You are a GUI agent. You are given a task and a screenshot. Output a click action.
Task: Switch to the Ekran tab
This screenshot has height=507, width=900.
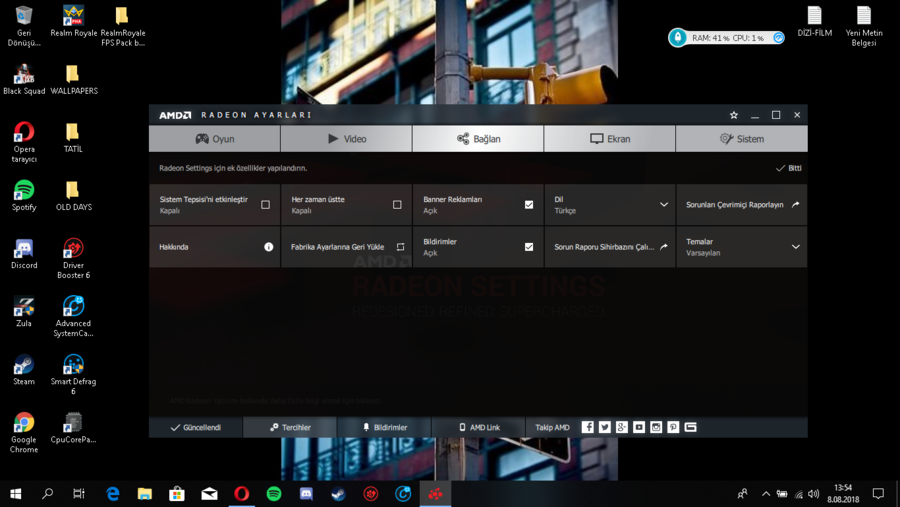[x=610, y=139]
